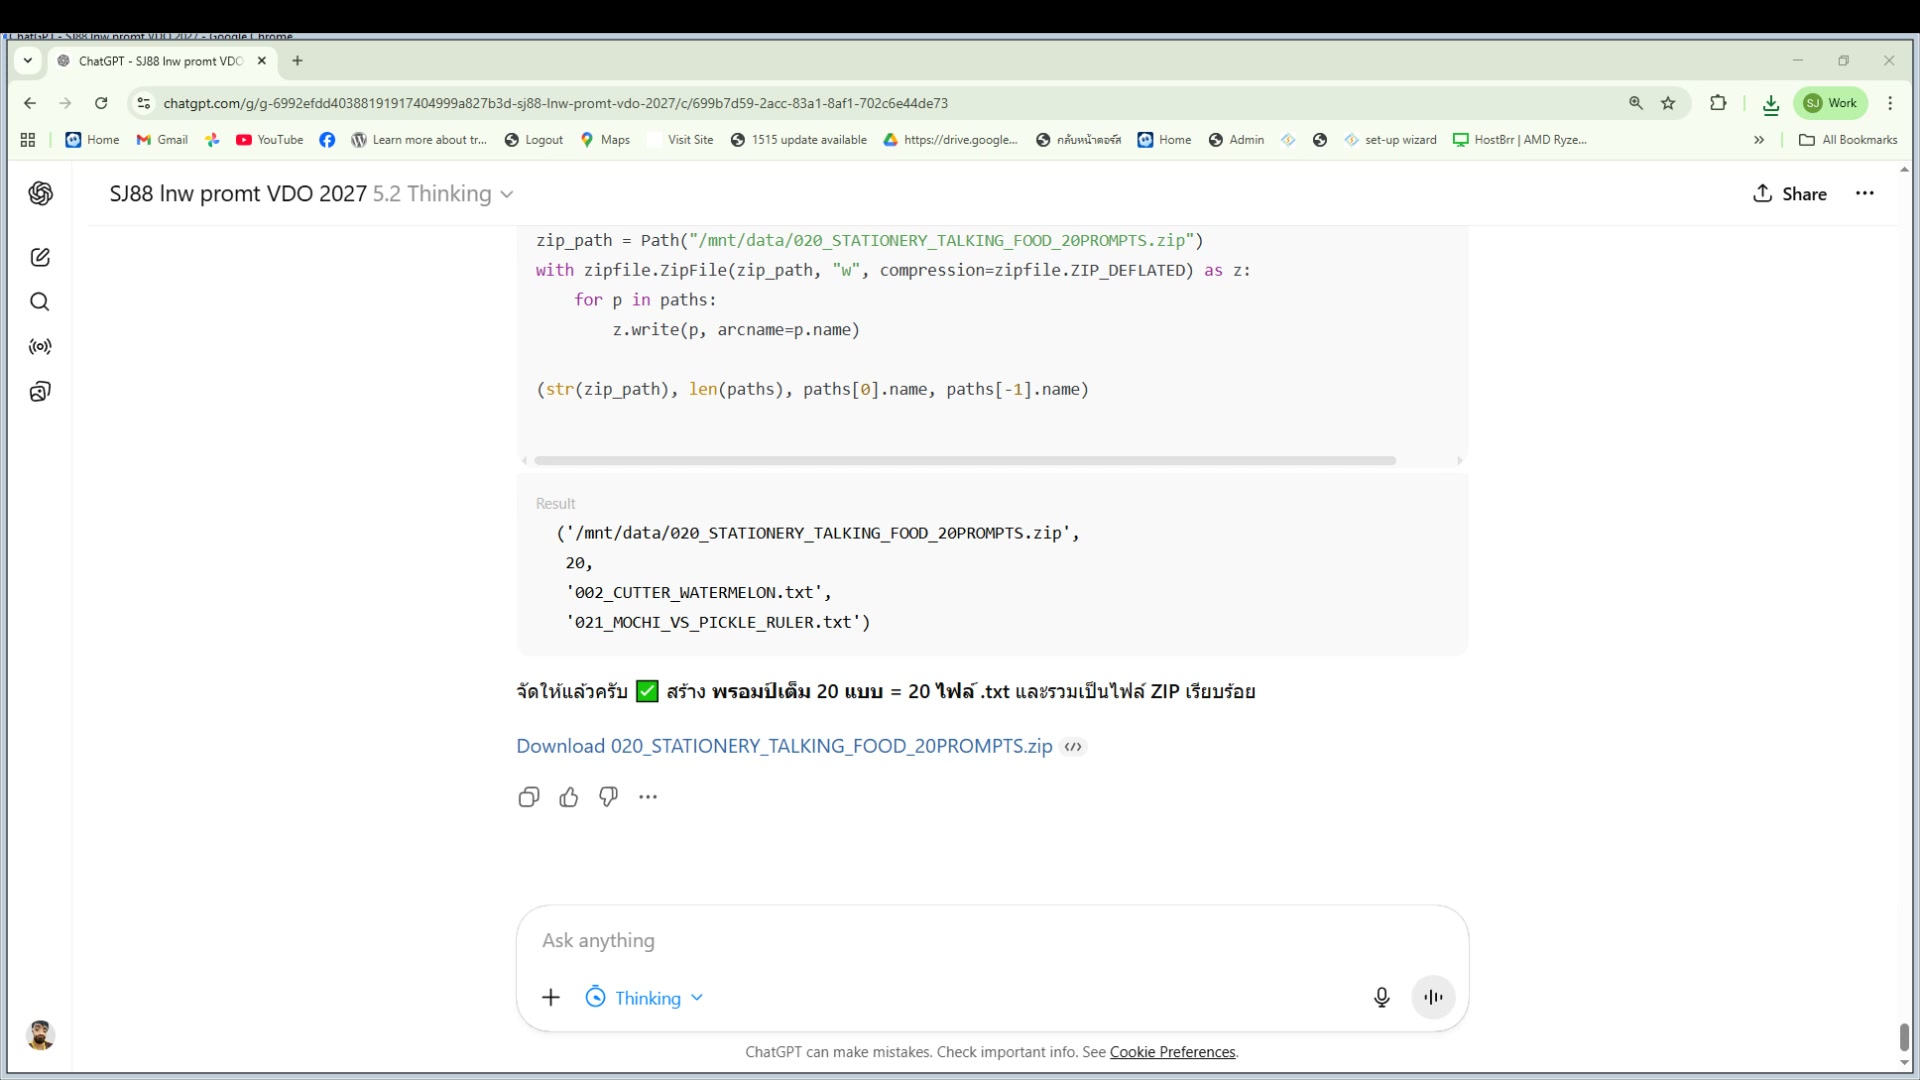Expand the Chrome tab search dropdown arrow
This screenshot has width=1920, height=1080.
coord(28,61)
